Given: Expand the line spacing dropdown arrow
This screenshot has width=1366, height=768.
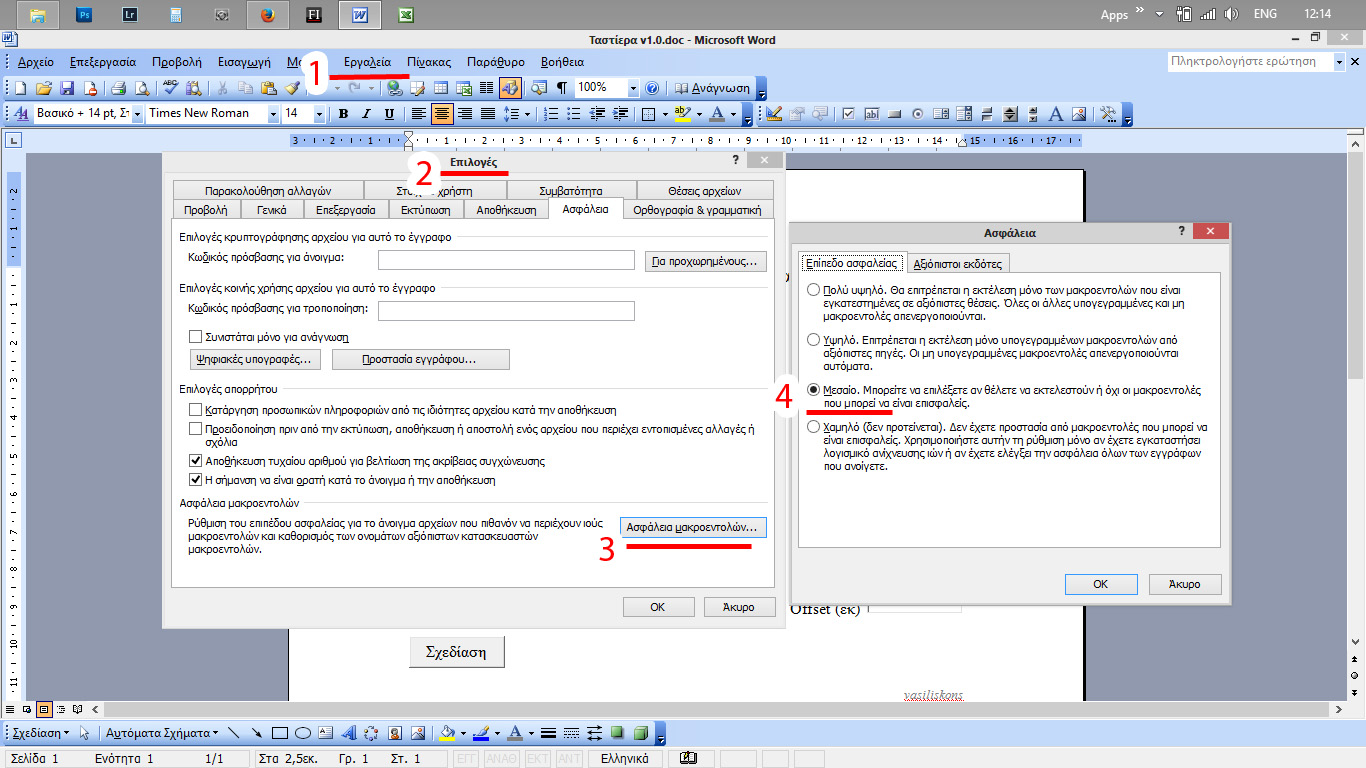Looking at the screenshot, I should [527, 114].
